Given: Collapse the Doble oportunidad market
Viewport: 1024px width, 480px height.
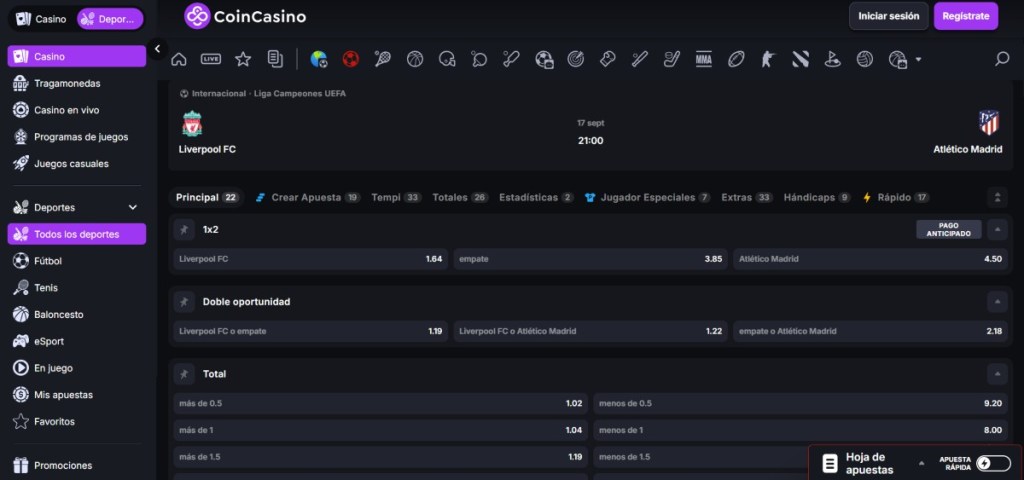Looking at the screenshot, I should point(996,302).
